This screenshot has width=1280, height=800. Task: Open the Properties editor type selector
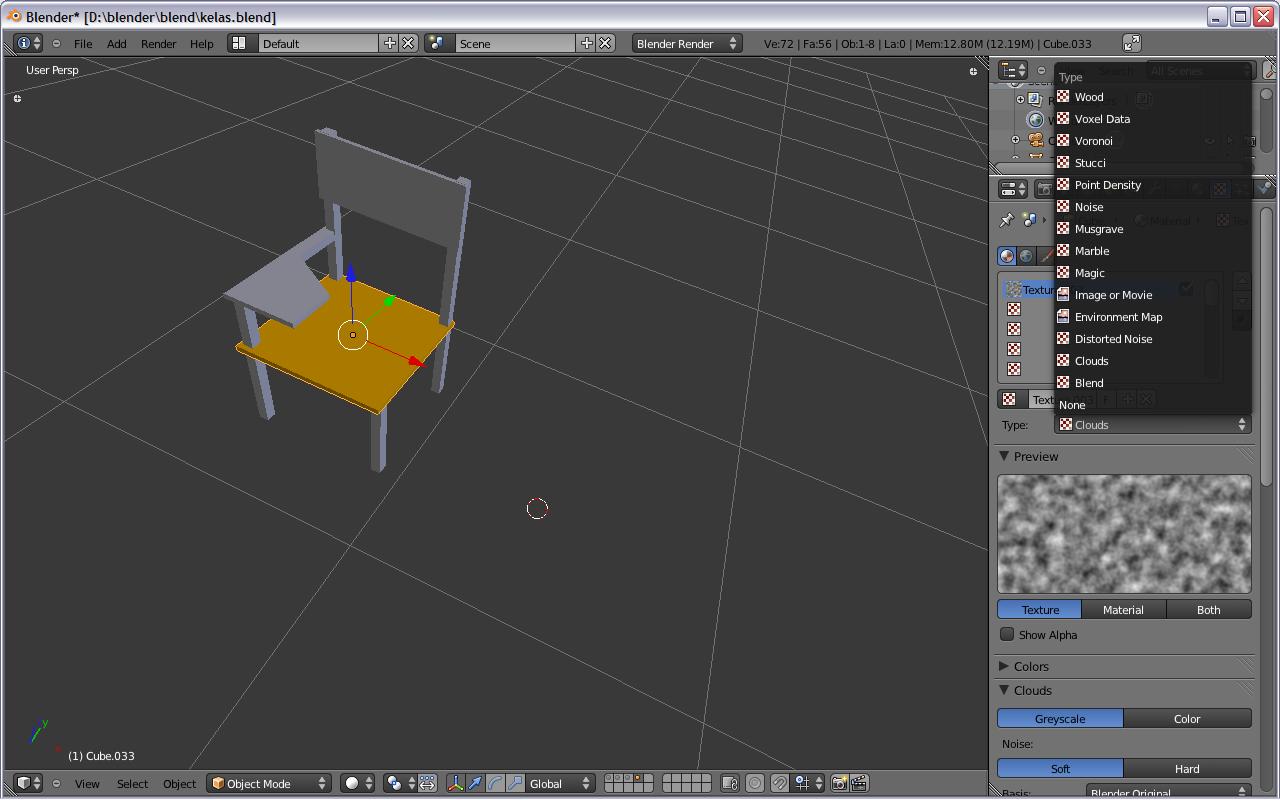1014,188
